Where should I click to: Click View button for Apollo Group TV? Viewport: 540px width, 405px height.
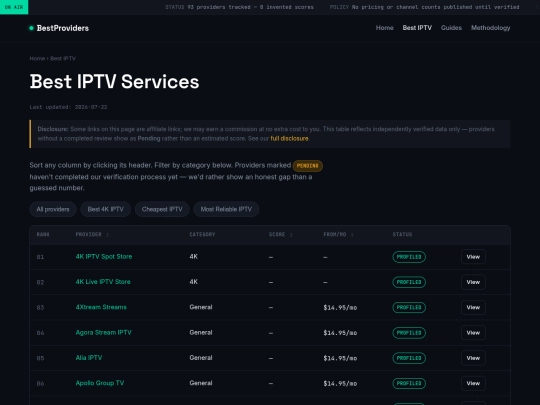point(473,383)
